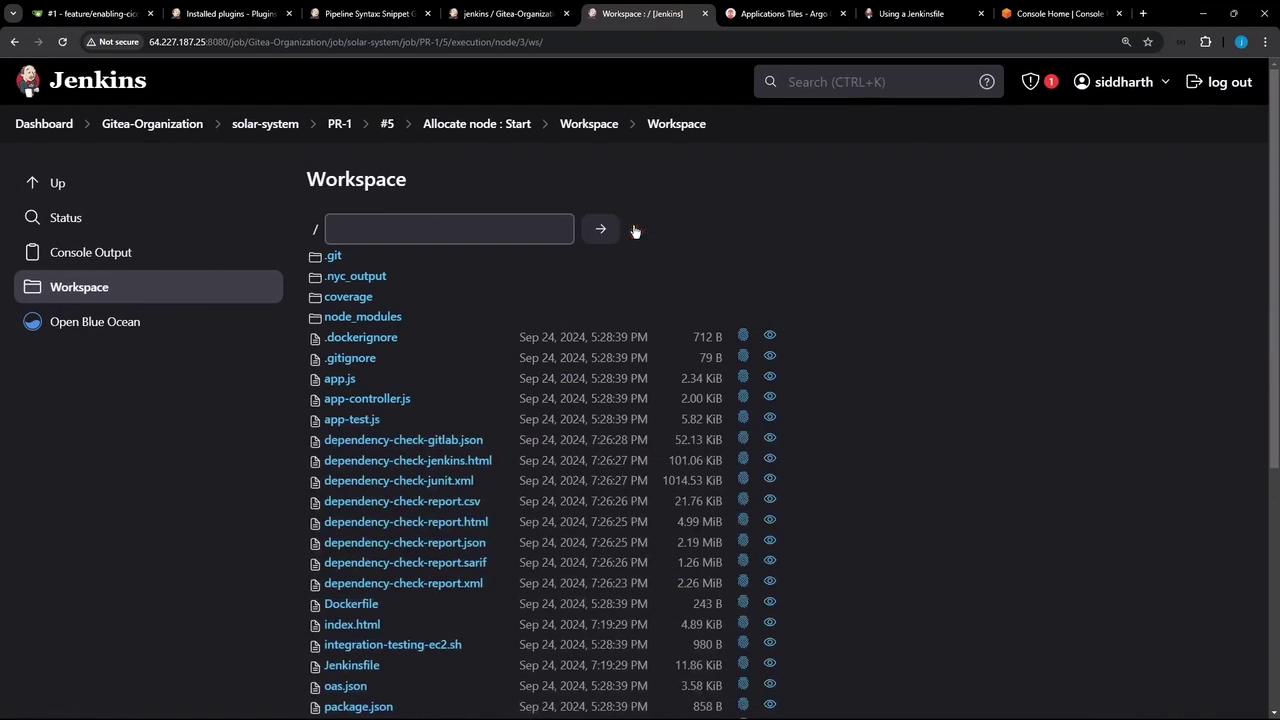View index.html using its eye icon
Image resolution: width=1280 pixels, height=720 pixels.
[x=770, y=623]
